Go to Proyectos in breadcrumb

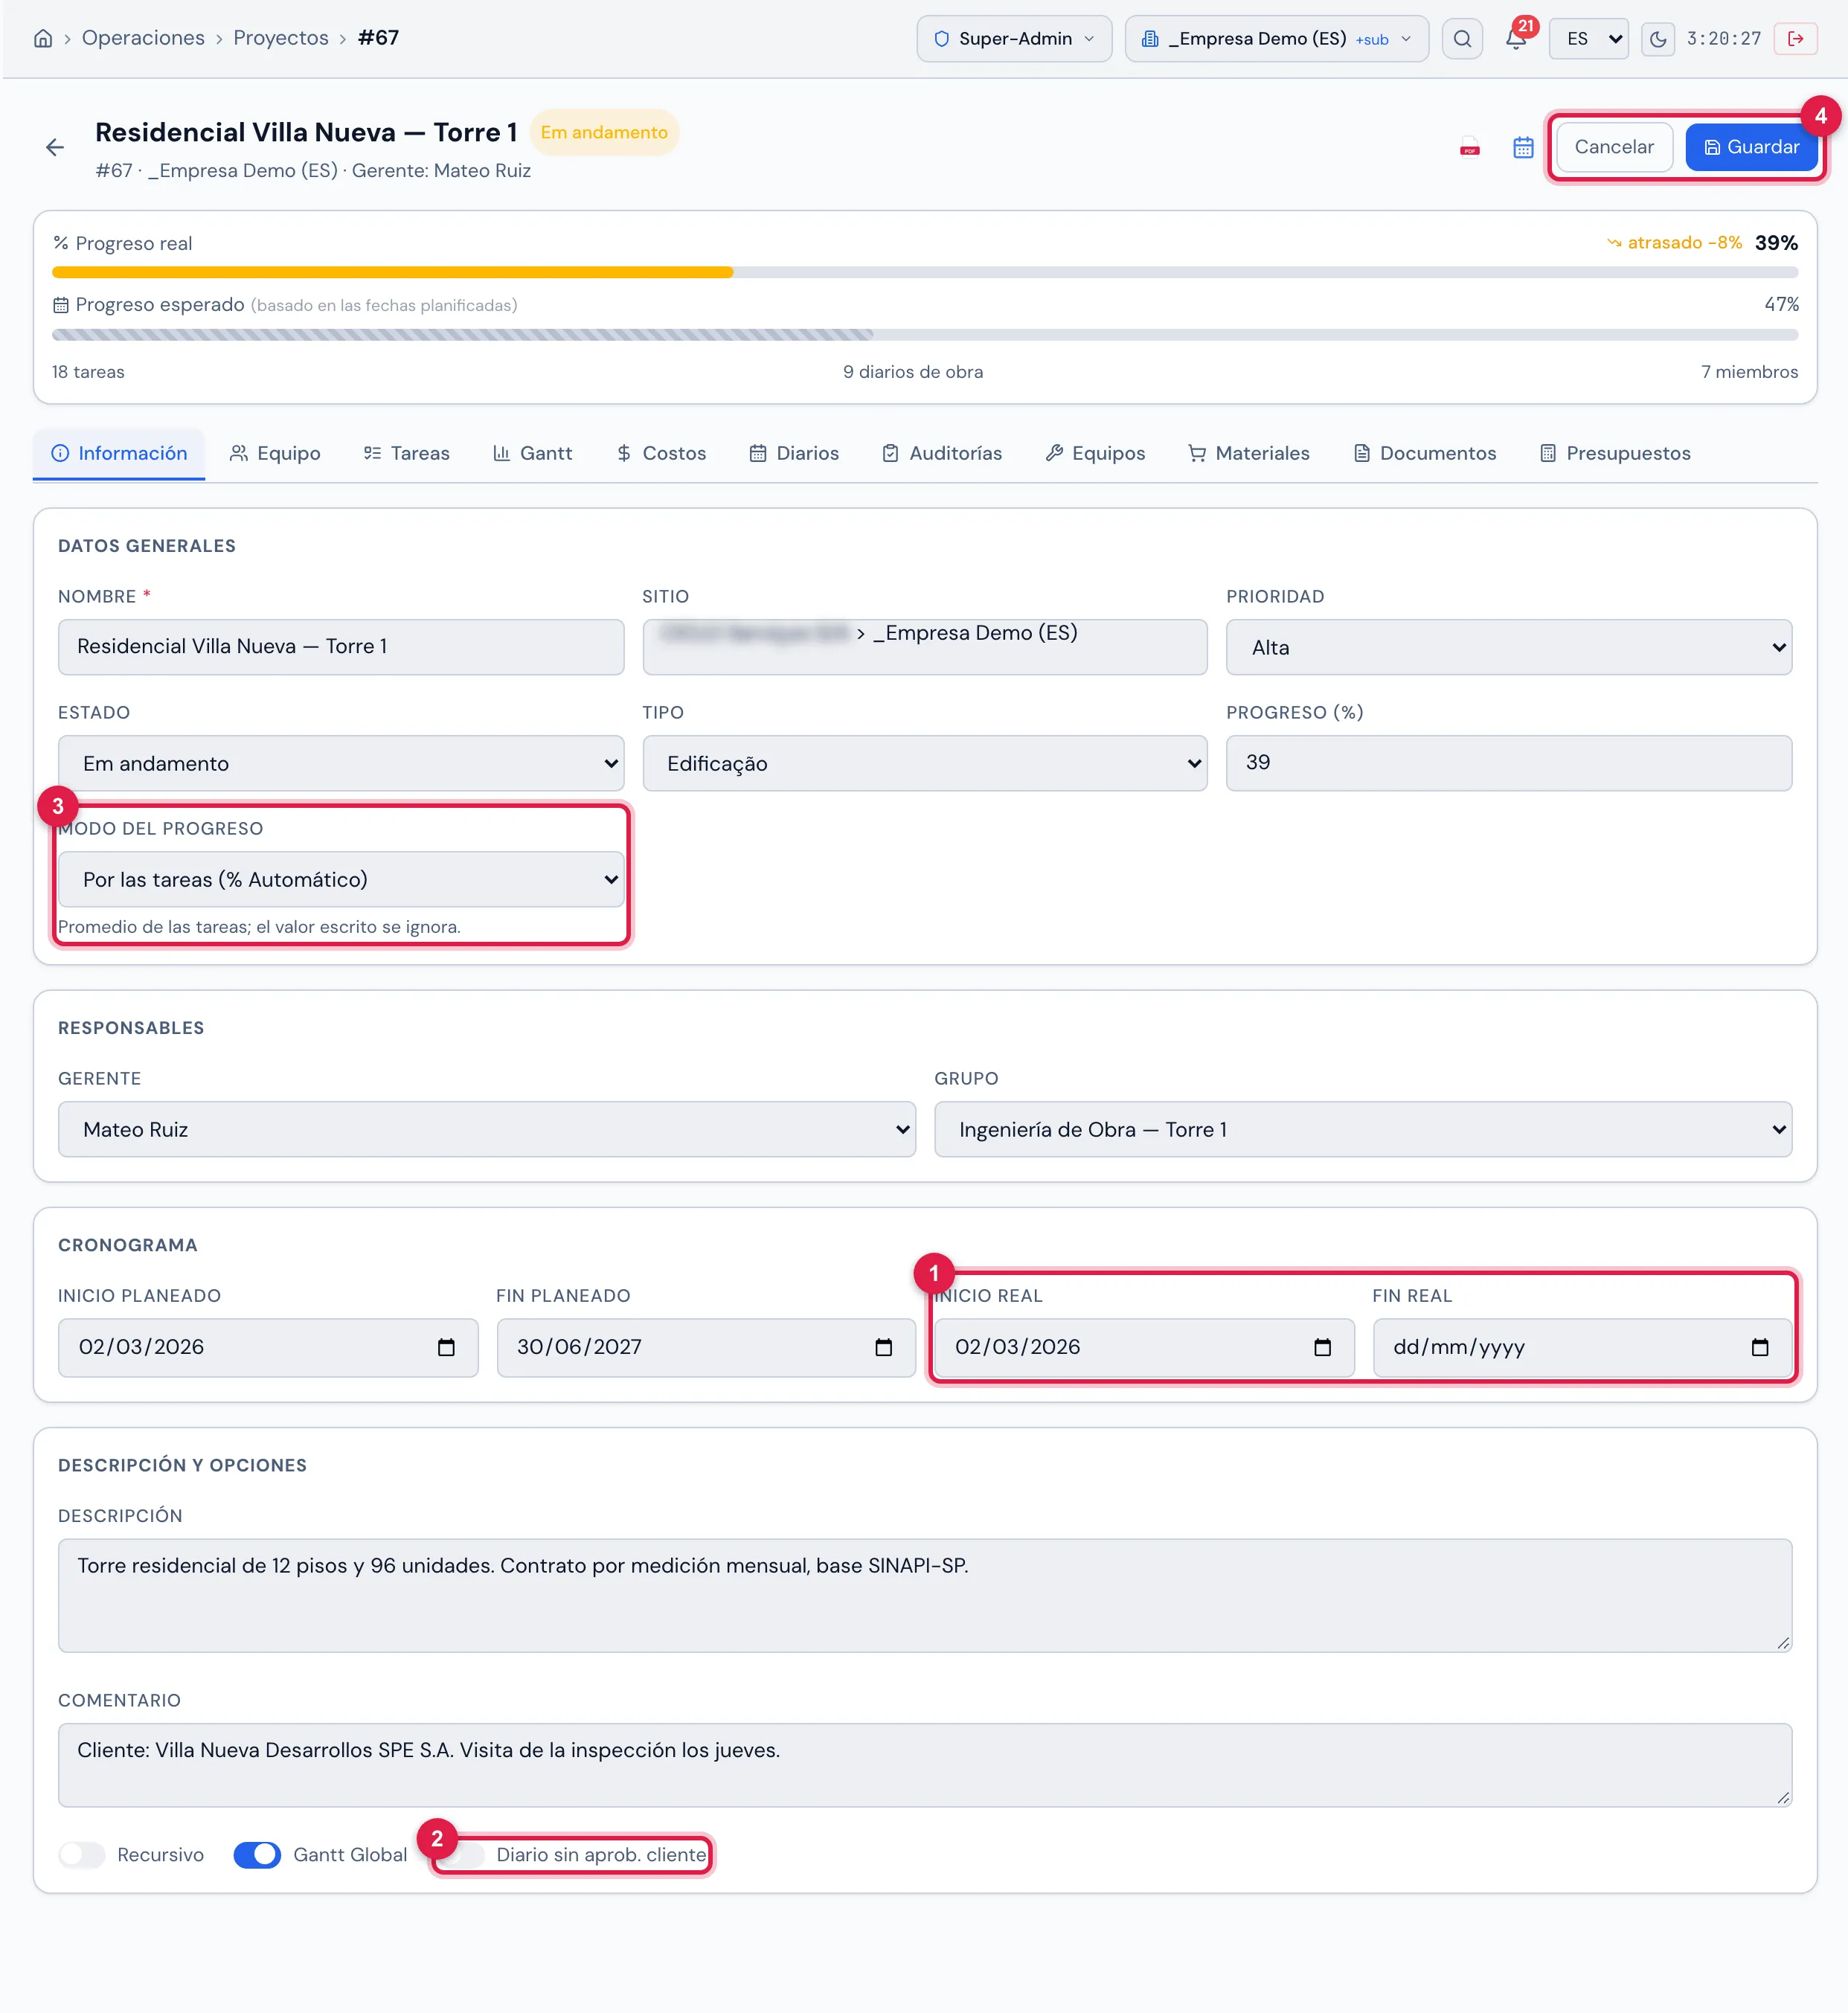click(281, 38)
